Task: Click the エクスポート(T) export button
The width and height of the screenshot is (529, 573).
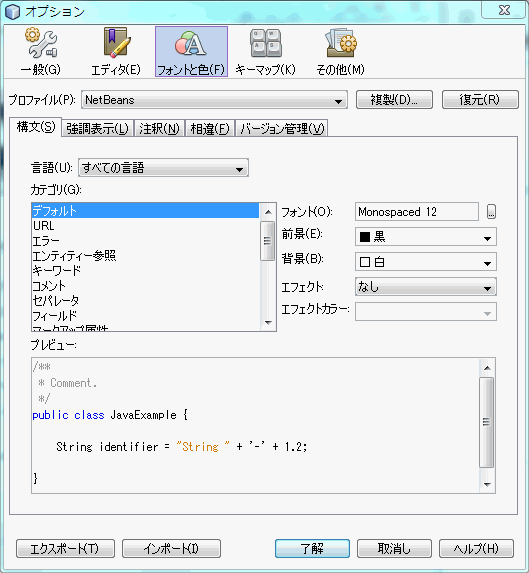Action: 65,549
